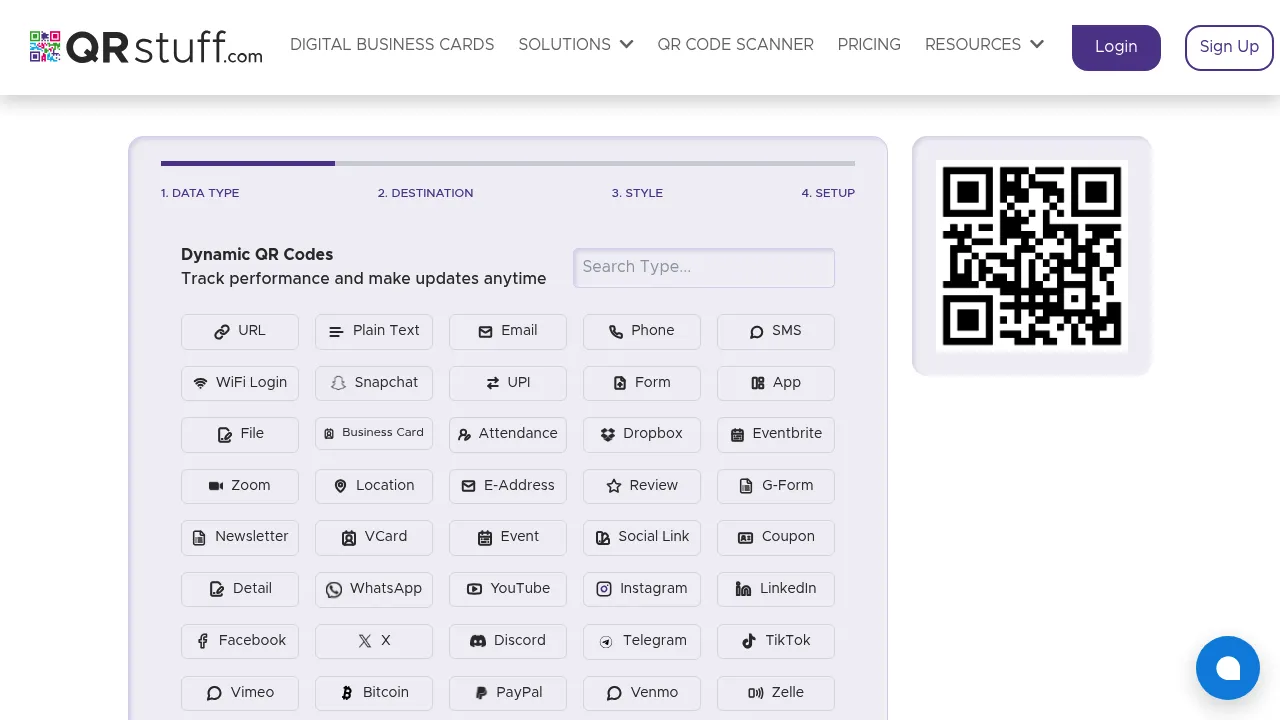Pick the PayPal QR code type

(x=507, y=693)
